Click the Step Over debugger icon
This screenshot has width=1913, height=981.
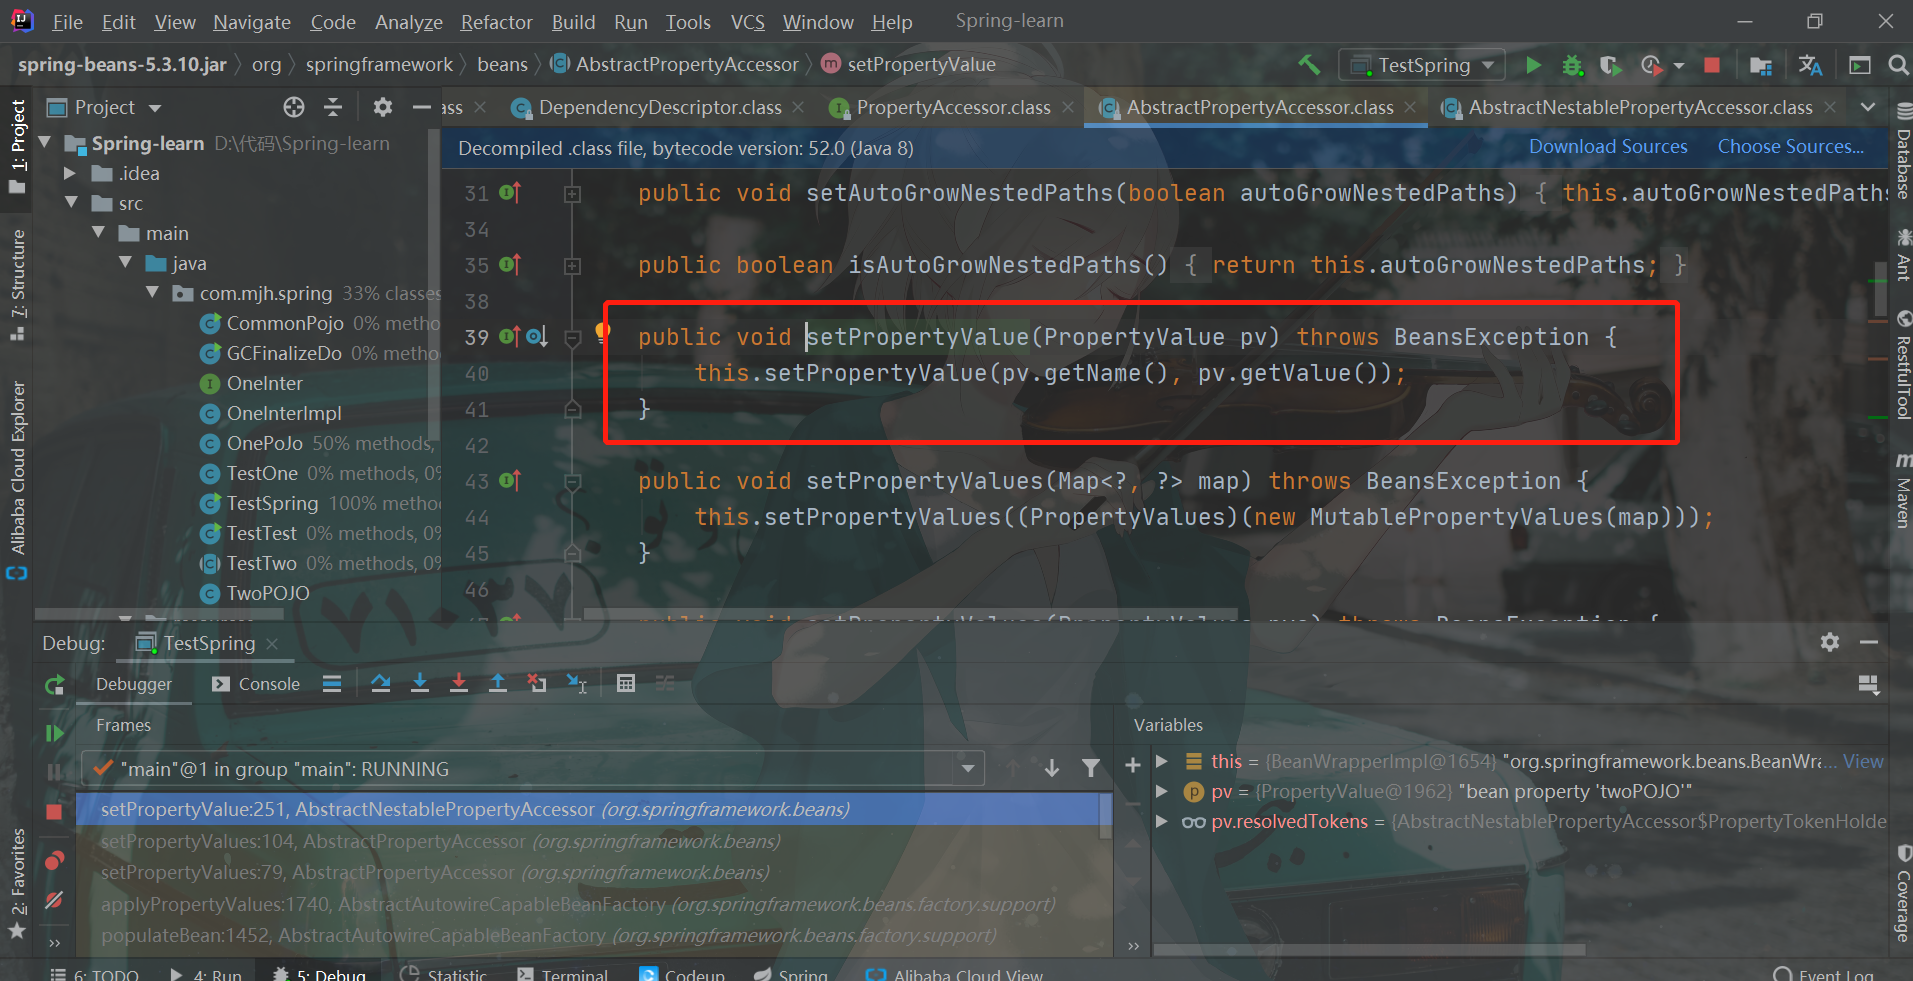[381, 683]
